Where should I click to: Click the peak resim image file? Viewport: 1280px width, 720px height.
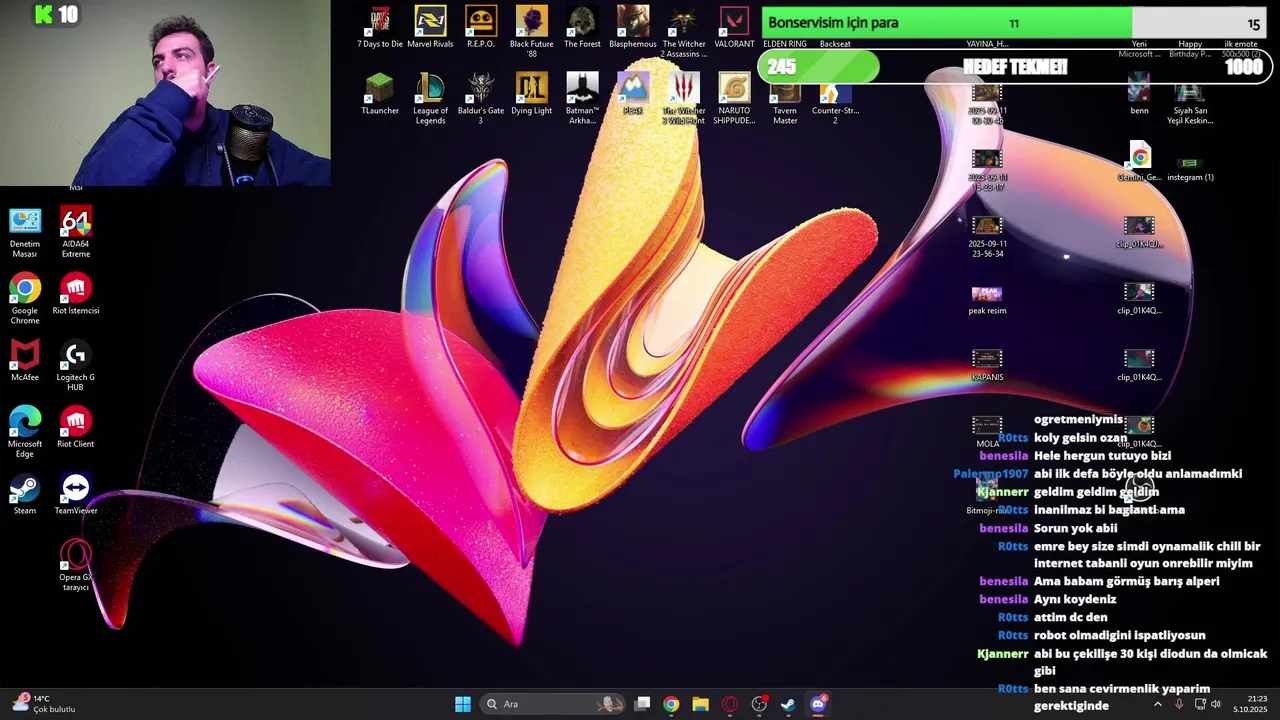click(x=987, y=299)
